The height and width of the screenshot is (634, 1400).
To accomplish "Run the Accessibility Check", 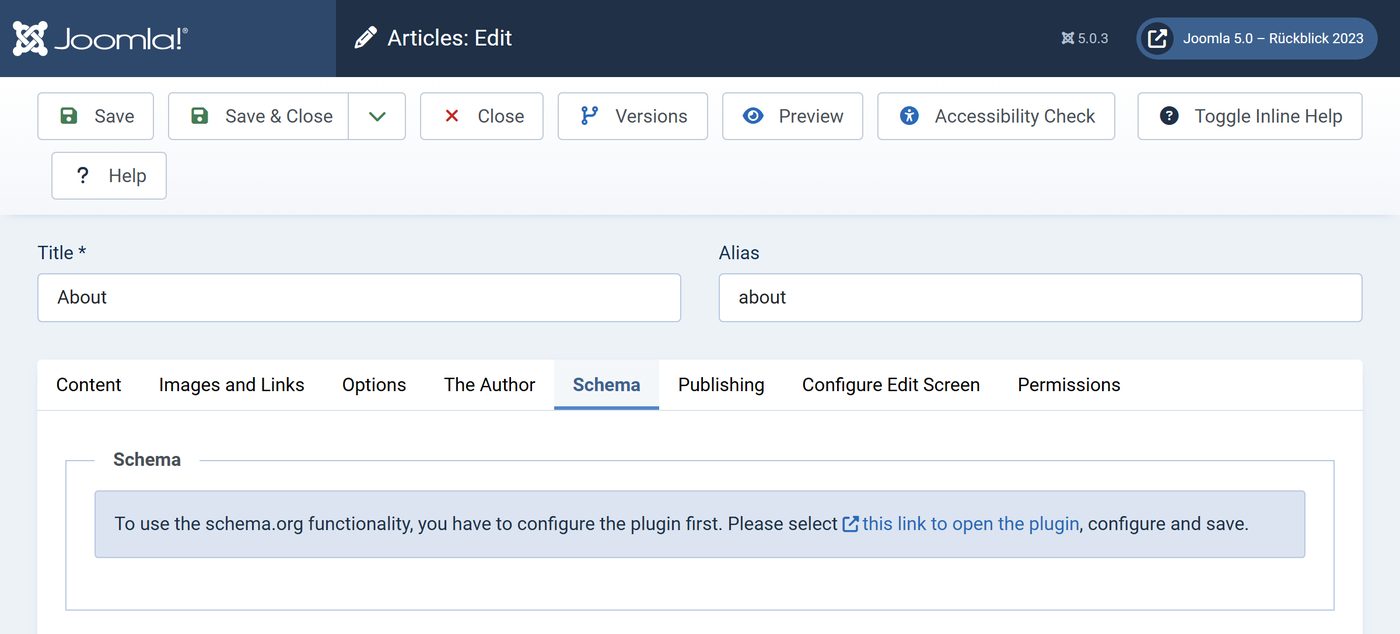I will click(x=996, y=116).
